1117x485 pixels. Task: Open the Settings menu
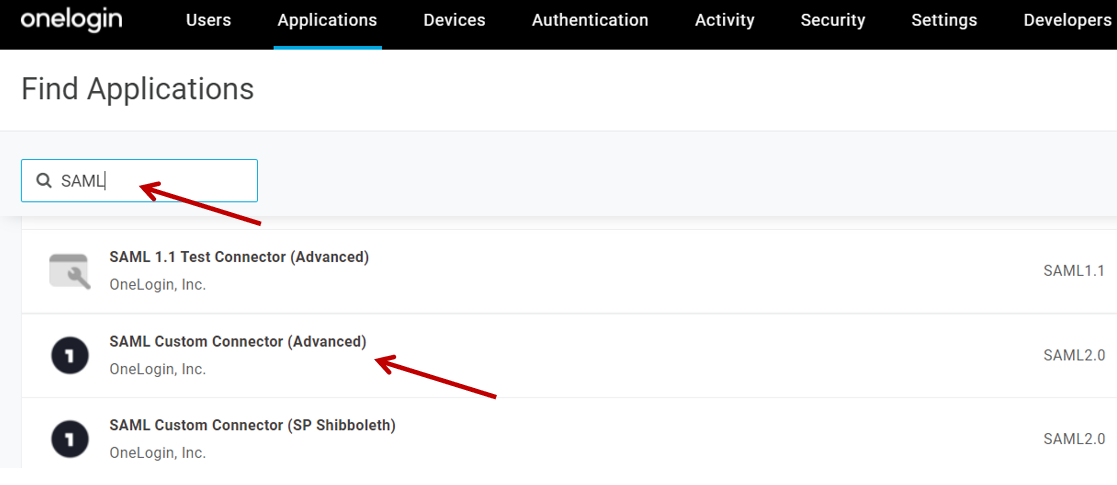click(944, 20)
